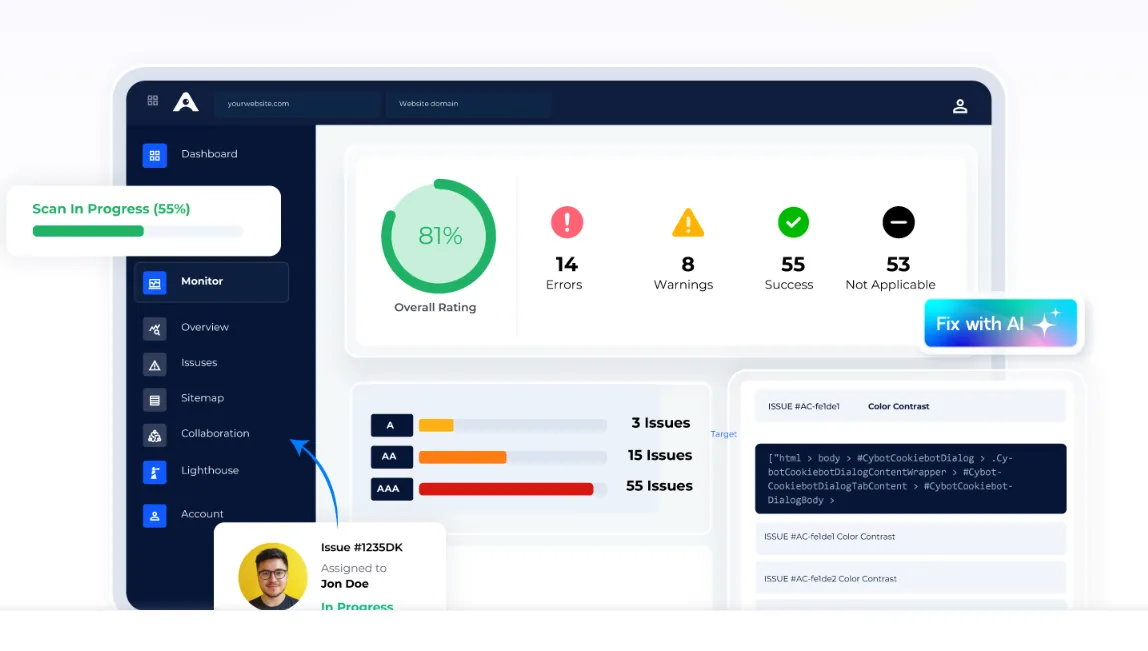Screen dimensions: 1148x651
Task: Click the Website domain field
Action: (x=468, y=104)
